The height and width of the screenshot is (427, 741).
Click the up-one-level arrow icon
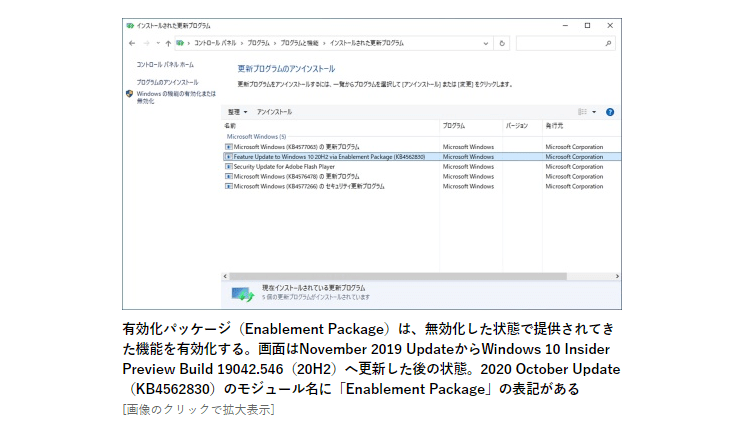167,43
